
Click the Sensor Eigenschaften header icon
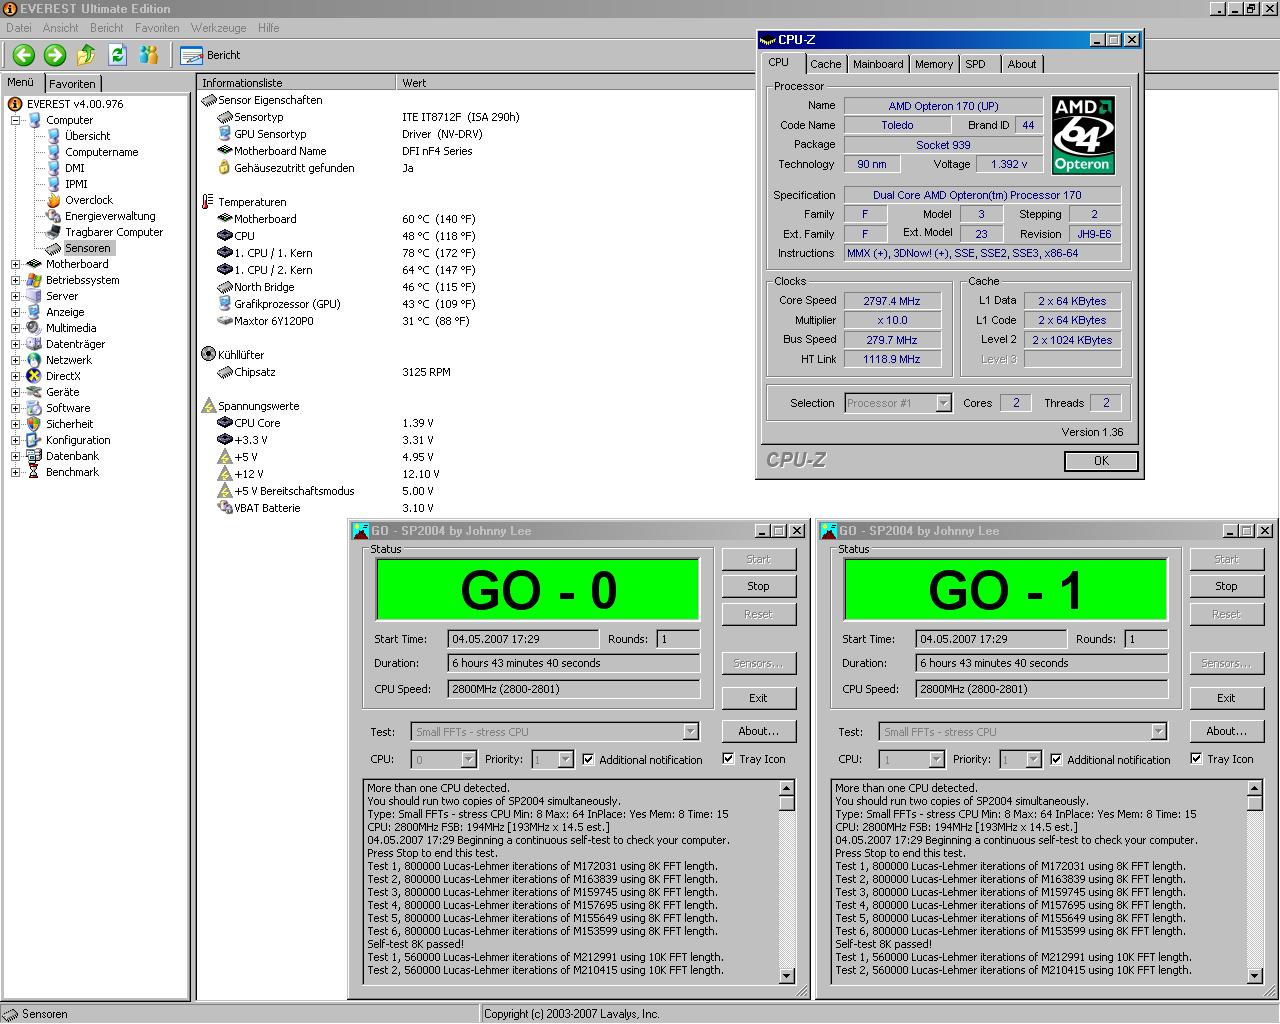(x=208, y=100)
